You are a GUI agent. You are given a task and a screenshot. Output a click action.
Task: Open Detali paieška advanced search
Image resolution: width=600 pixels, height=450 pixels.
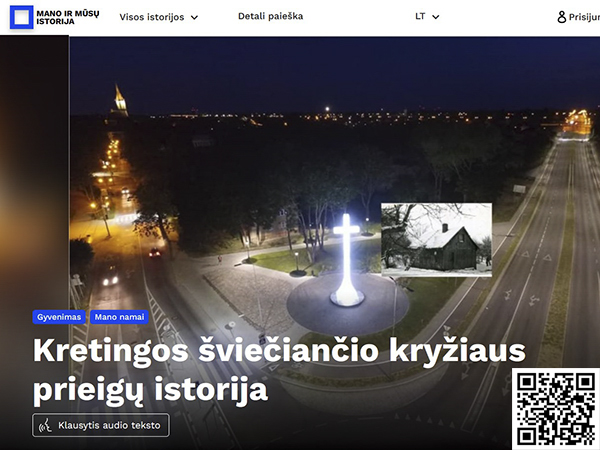(x=271, y=16)
